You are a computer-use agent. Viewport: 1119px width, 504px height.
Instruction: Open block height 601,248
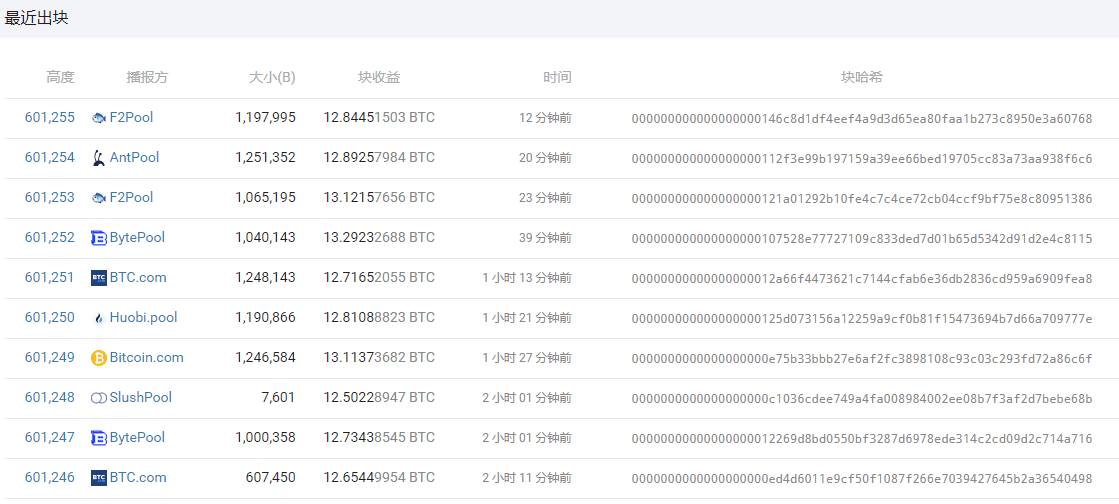click(x=50, y=398)
